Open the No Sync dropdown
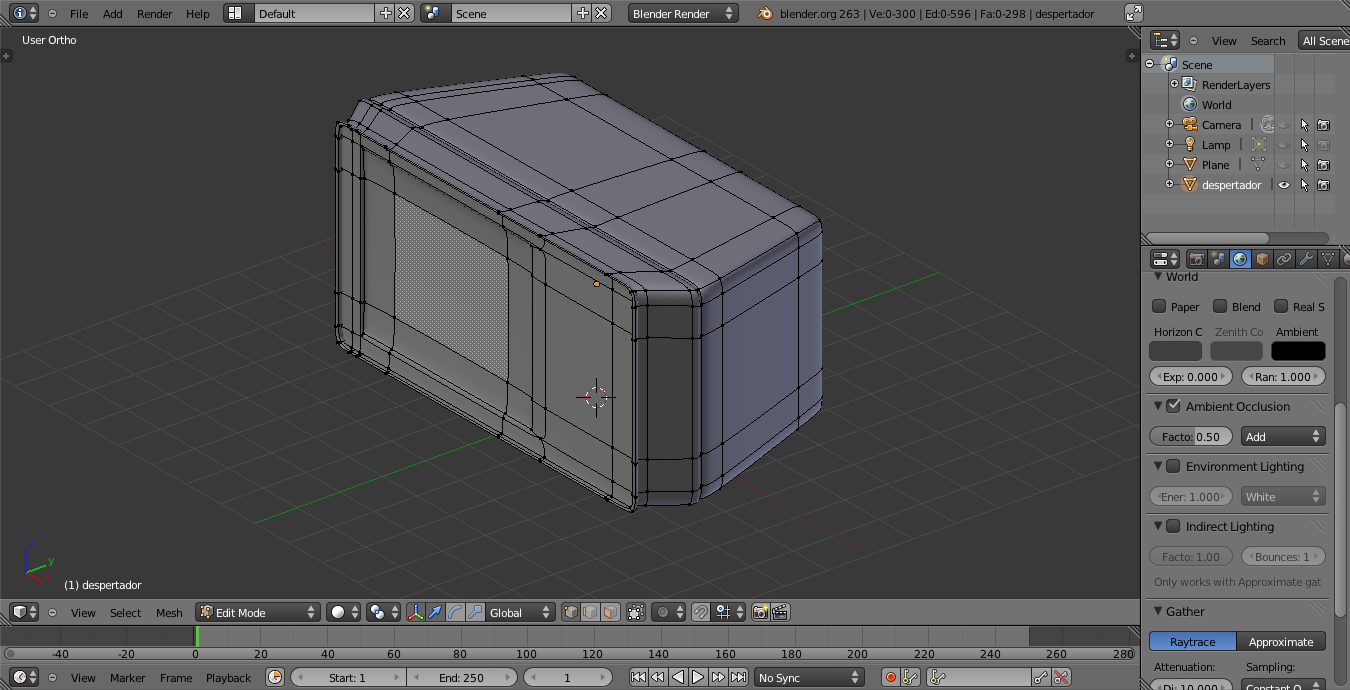The image size is (1350, 690). coord(810,677)
